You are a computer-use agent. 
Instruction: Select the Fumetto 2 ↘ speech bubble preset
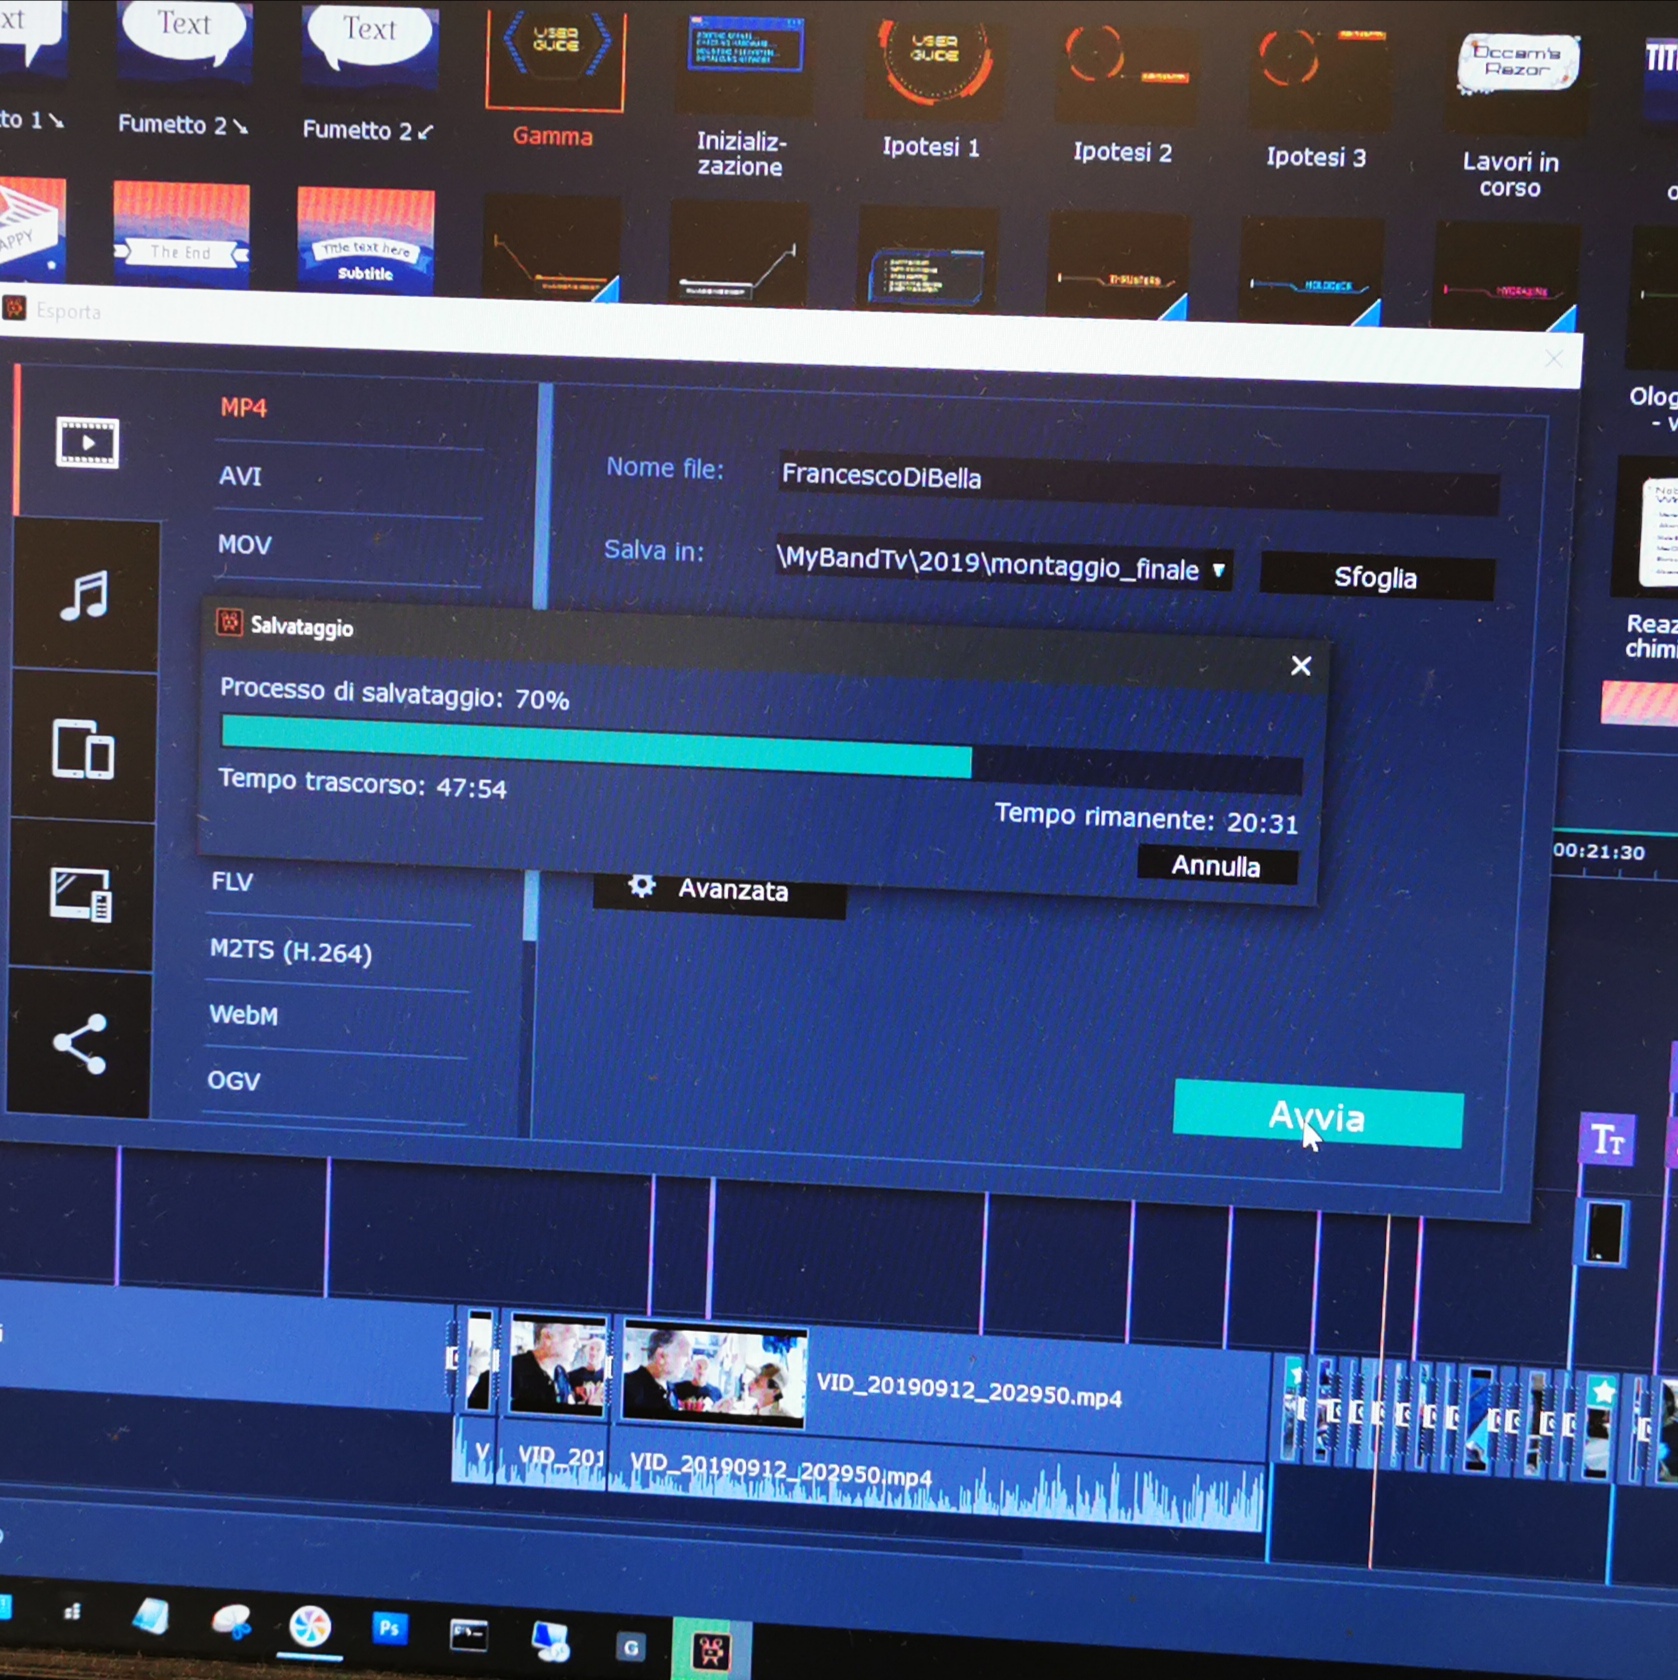(182, 70)
